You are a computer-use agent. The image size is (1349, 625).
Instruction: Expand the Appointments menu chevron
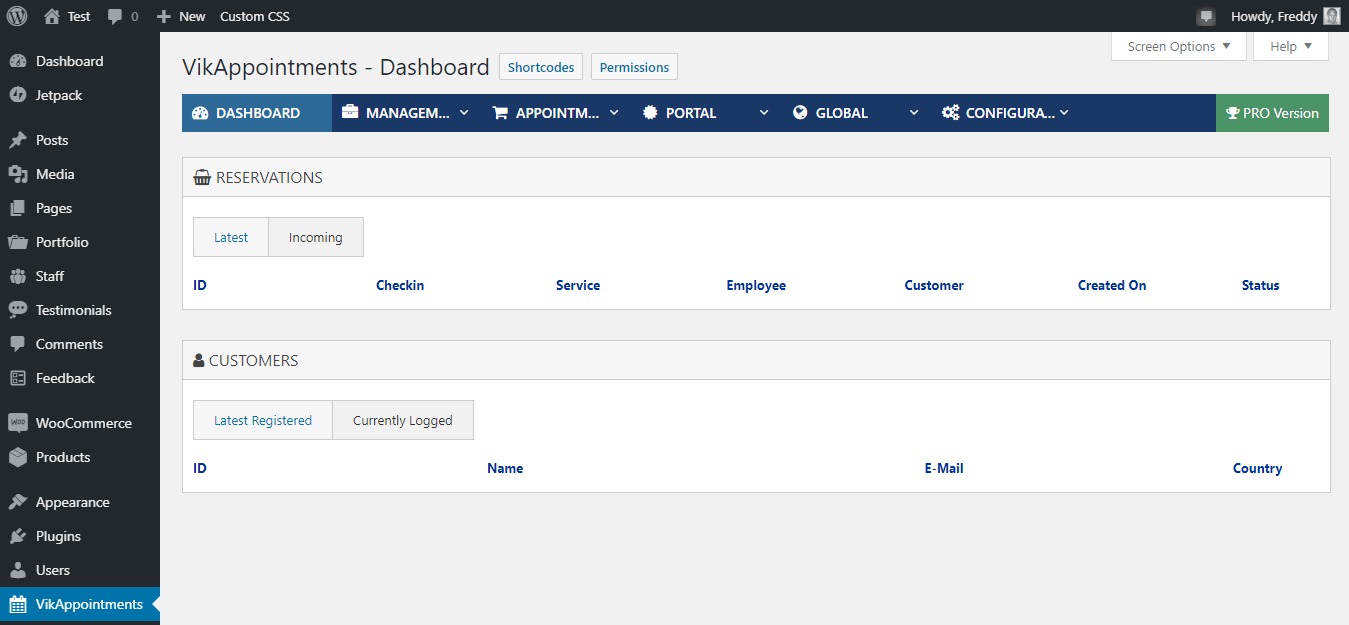click(x=614, y=113)
